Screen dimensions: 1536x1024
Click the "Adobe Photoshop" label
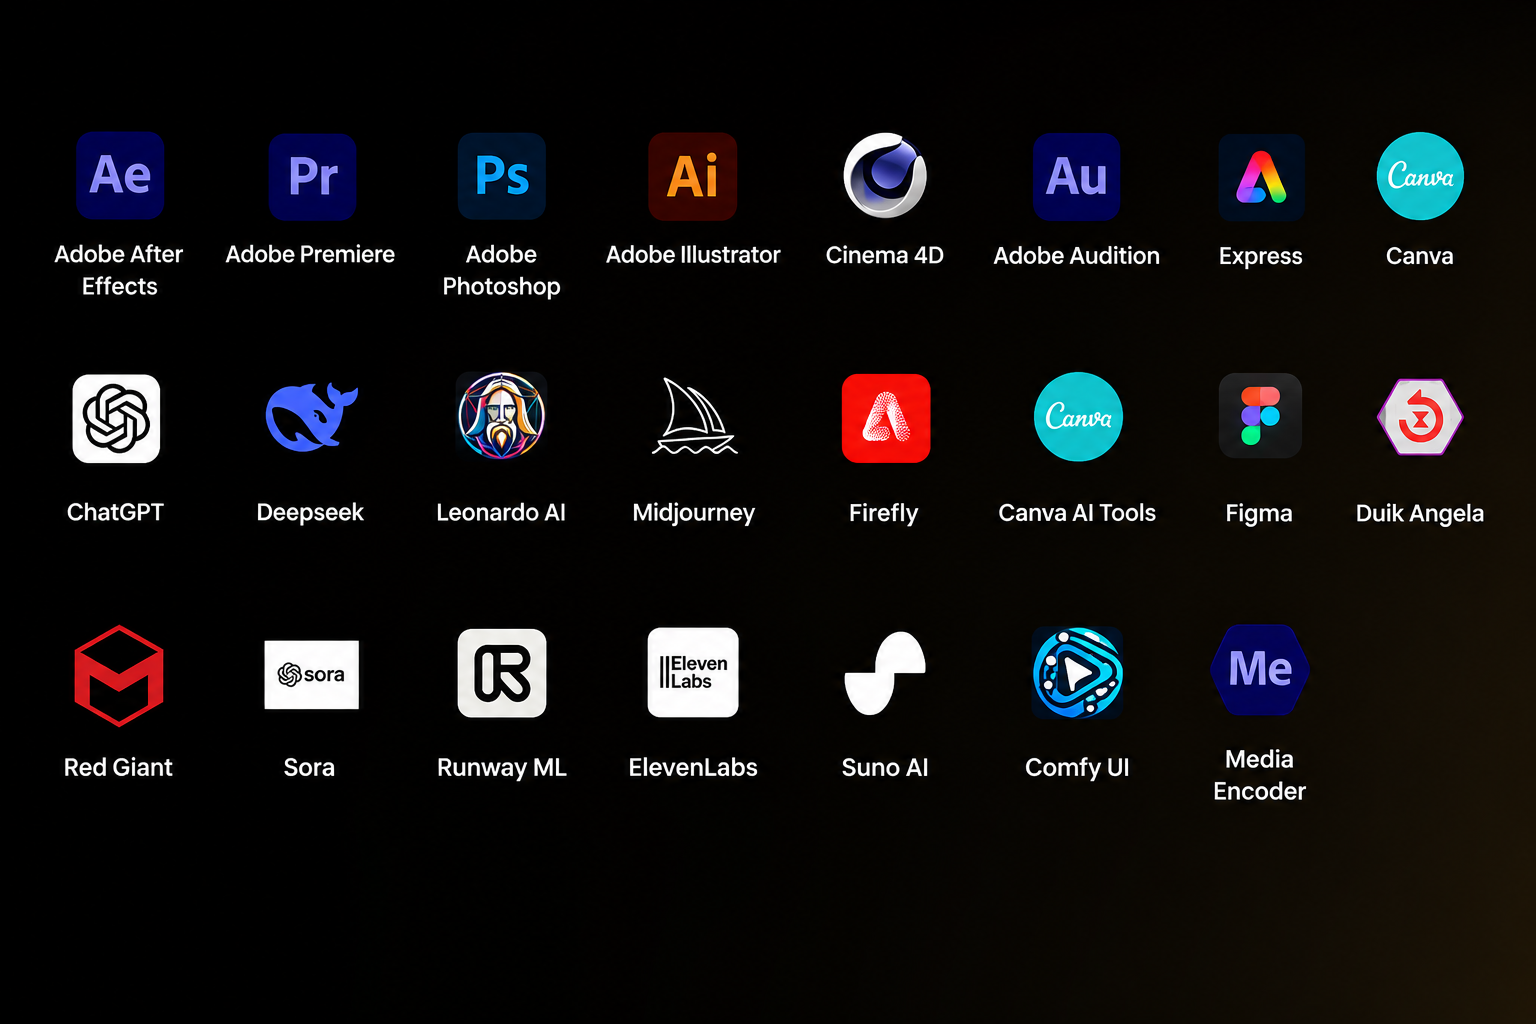tap(501, 270)
